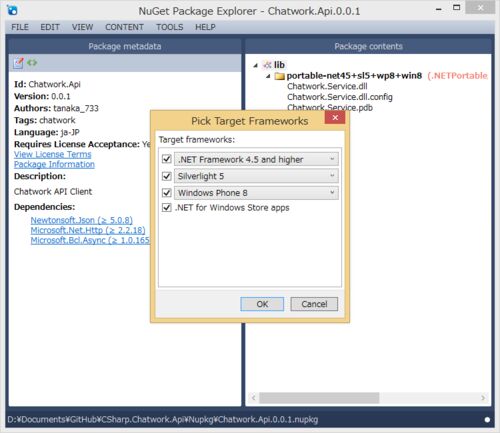Close the Pick Target Frameworks dialog

(x=335, y=117)
